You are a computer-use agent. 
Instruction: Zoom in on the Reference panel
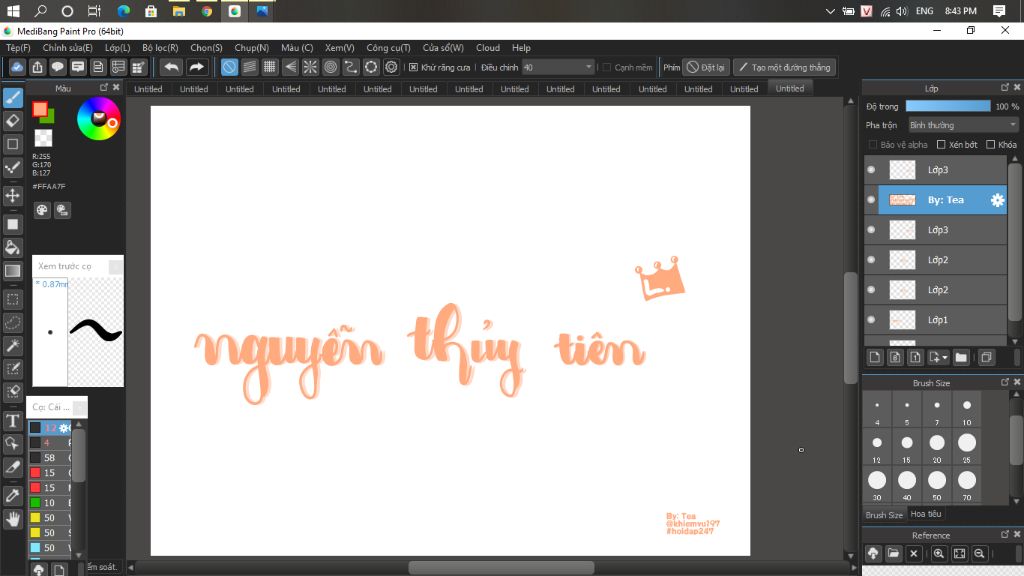point(938,554)
